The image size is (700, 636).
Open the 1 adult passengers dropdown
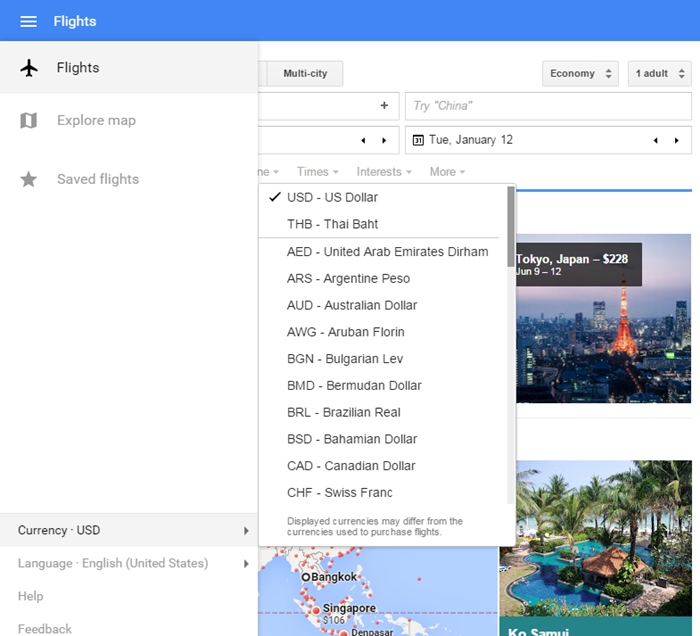click(x=660, y=74)
